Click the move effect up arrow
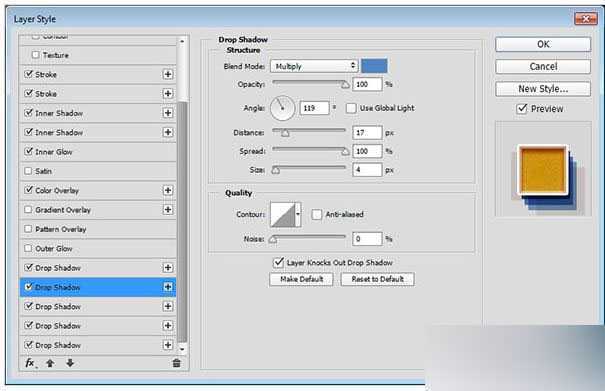This screenshot has width=605, height=391. 50,363
